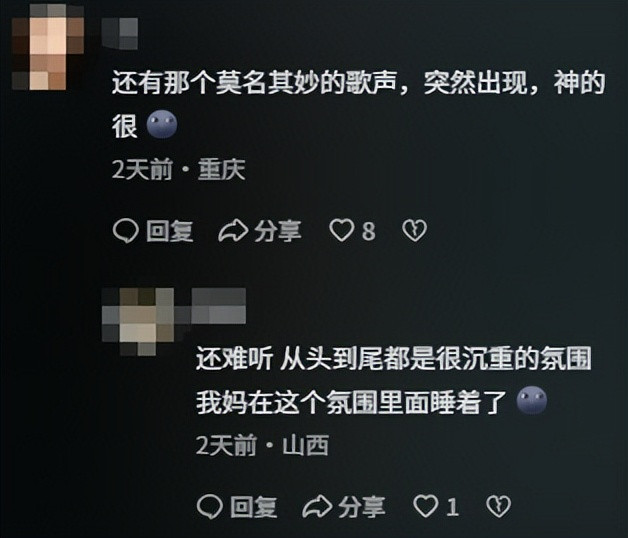Viewport: 628px width, 538px height.
Task: Click the share arrow icon under Chongqing comment
Action: tap(233, 231)
